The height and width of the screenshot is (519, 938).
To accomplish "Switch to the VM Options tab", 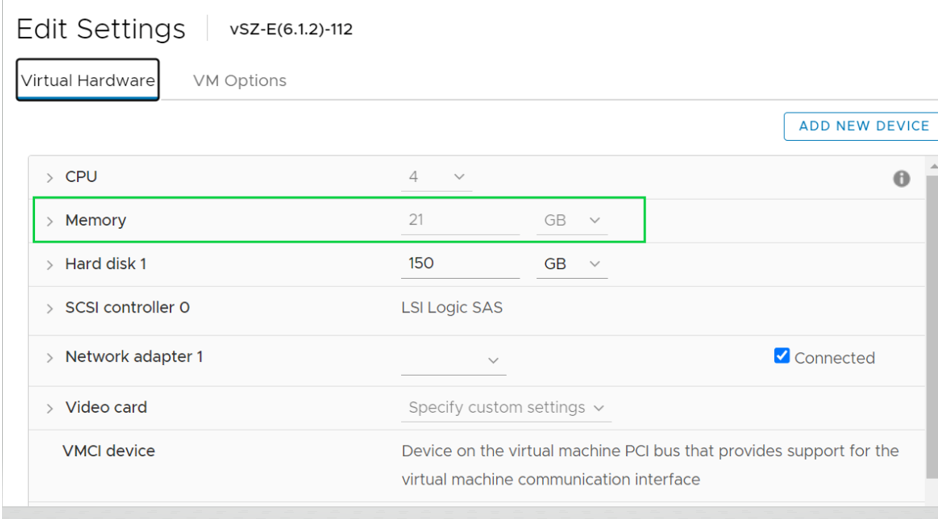I will tap(239, 81).
